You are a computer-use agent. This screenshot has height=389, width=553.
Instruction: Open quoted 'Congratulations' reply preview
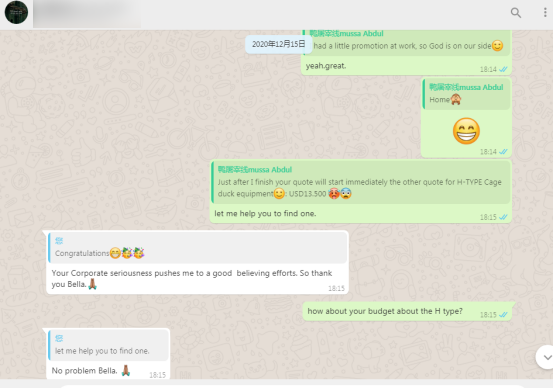[198, 248]
